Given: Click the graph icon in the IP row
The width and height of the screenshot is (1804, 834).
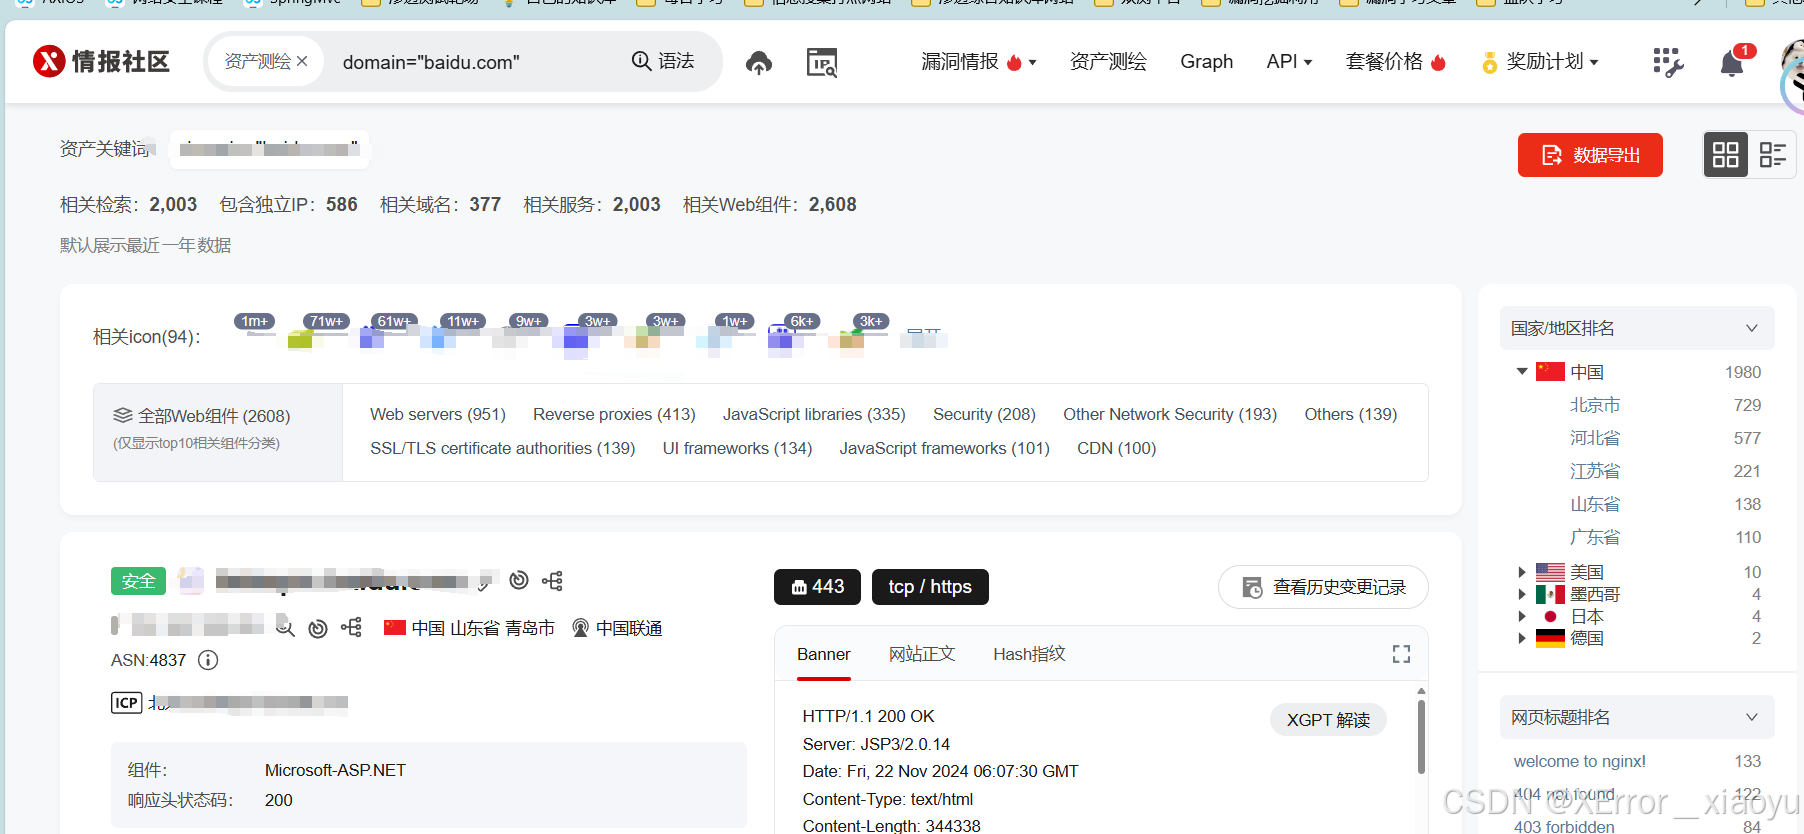Looking at the screenshot, I should click(351, 628).
